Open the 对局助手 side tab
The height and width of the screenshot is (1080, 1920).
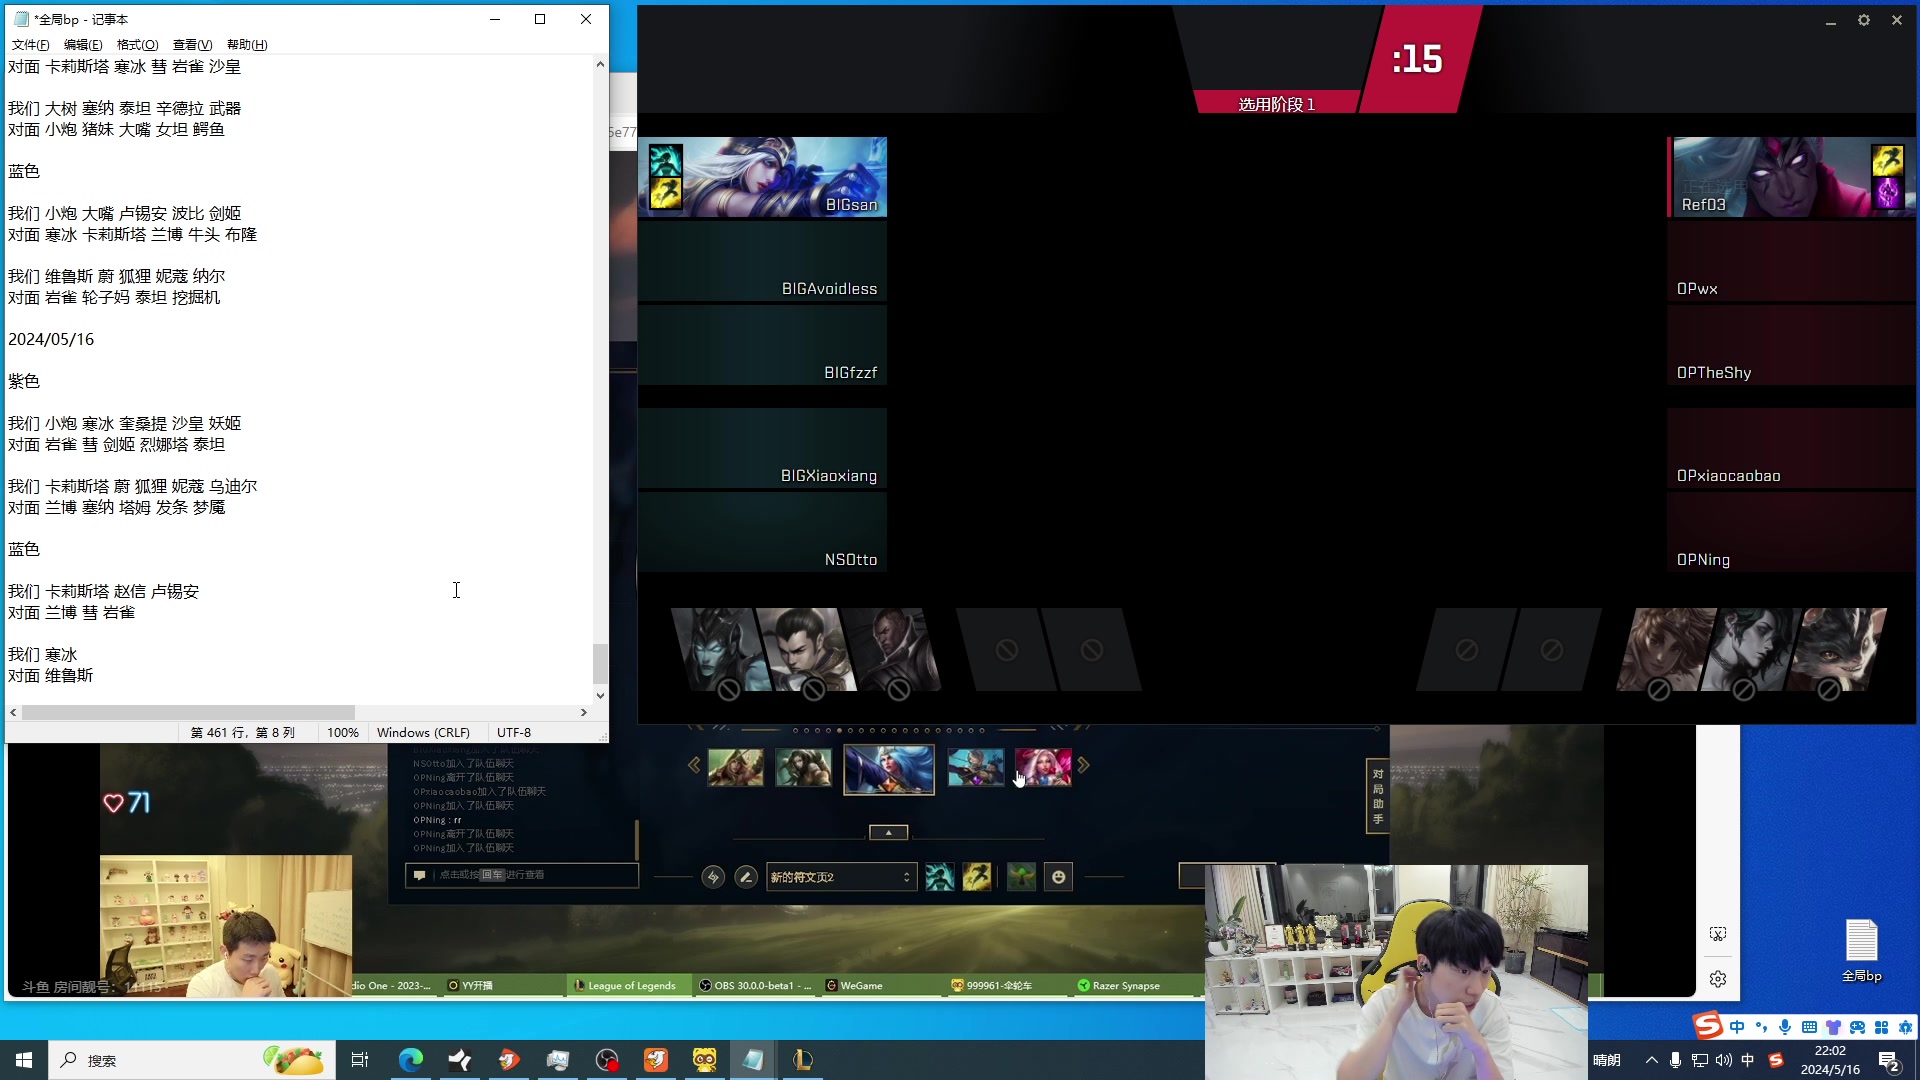click(x=1378, y=796)
